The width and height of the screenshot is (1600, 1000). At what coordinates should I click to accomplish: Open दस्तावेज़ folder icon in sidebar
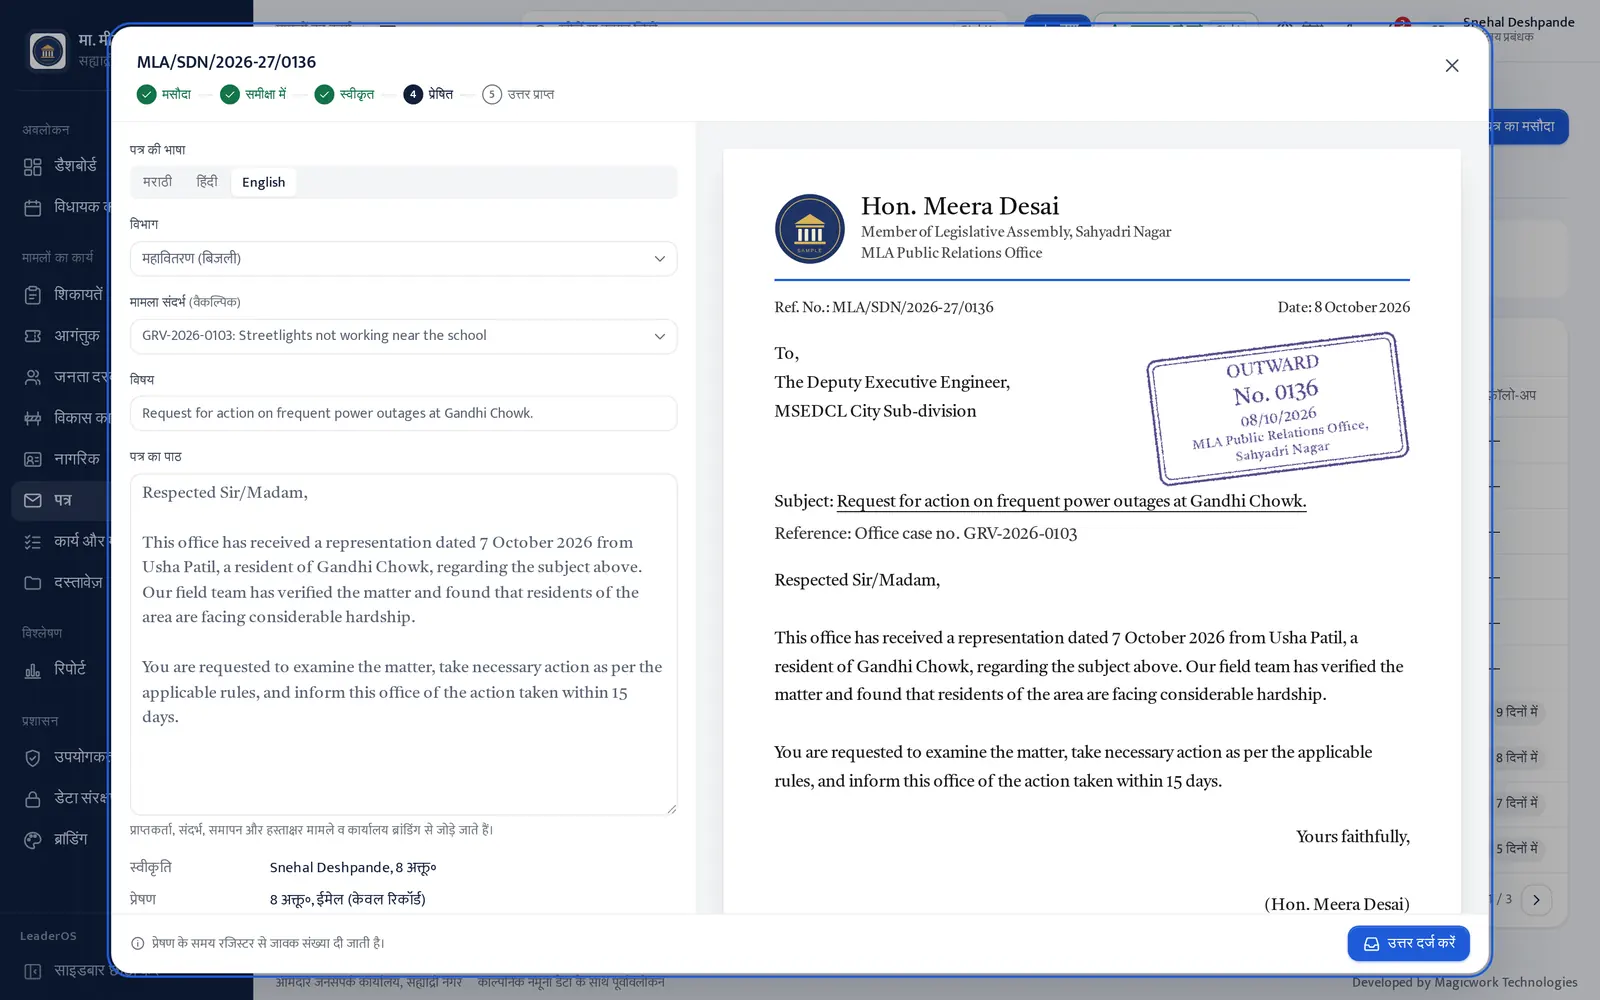(x=33, y=582)
